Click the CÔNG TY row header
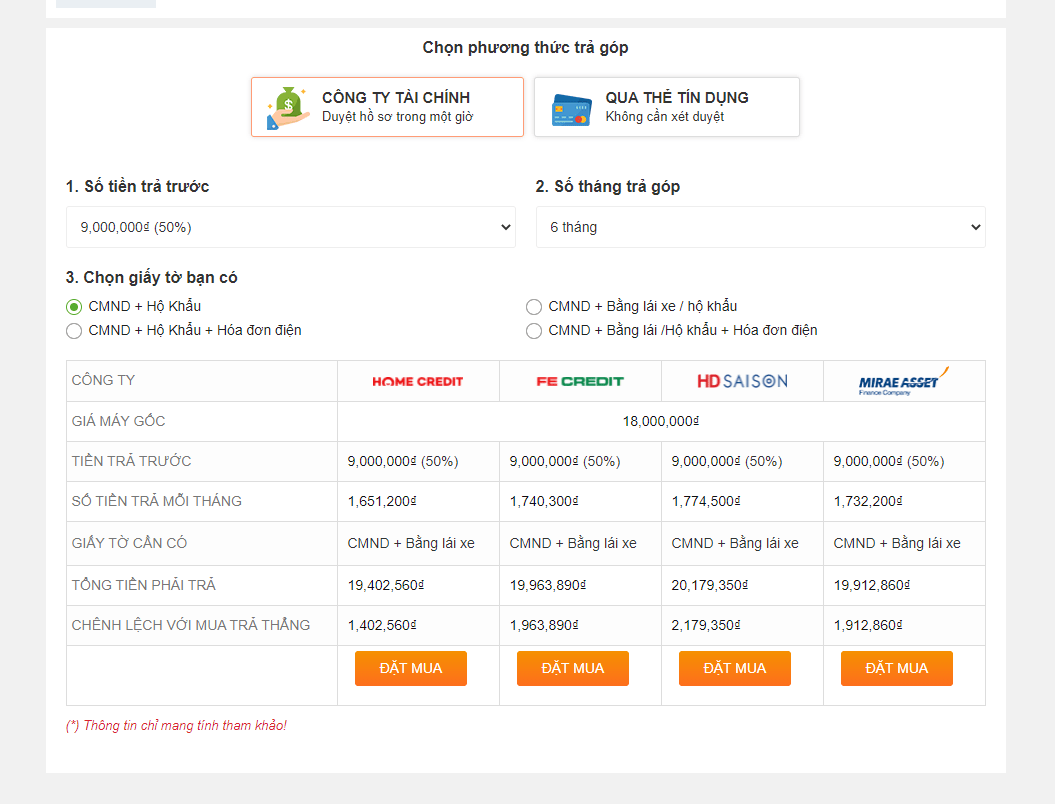Screen dimensions: 1055x804 [104, 380]
